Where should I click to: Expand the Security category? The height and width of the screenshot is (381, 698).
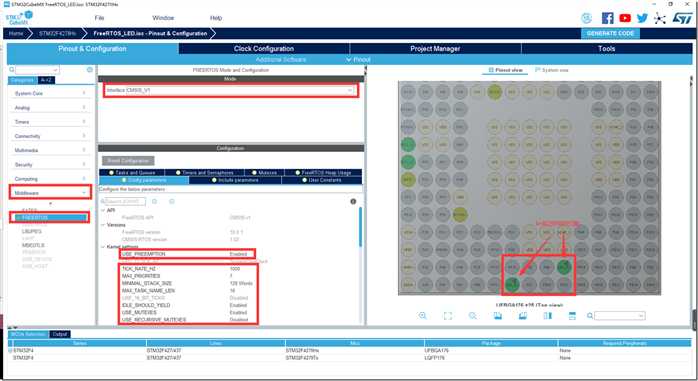pos(50,165)
